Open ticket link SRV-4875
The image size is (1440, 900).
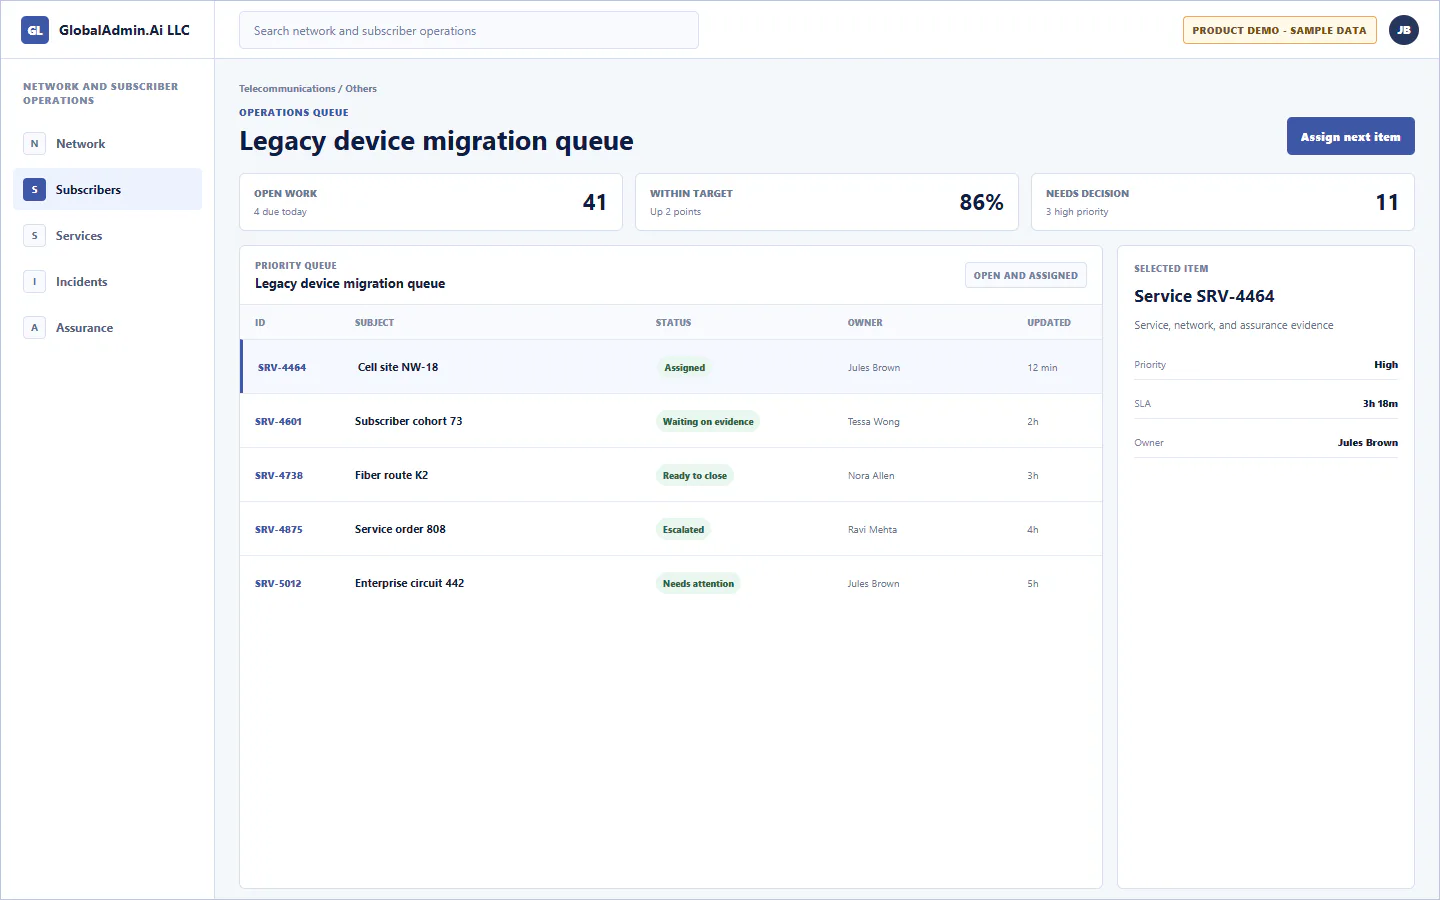point(279,530)
